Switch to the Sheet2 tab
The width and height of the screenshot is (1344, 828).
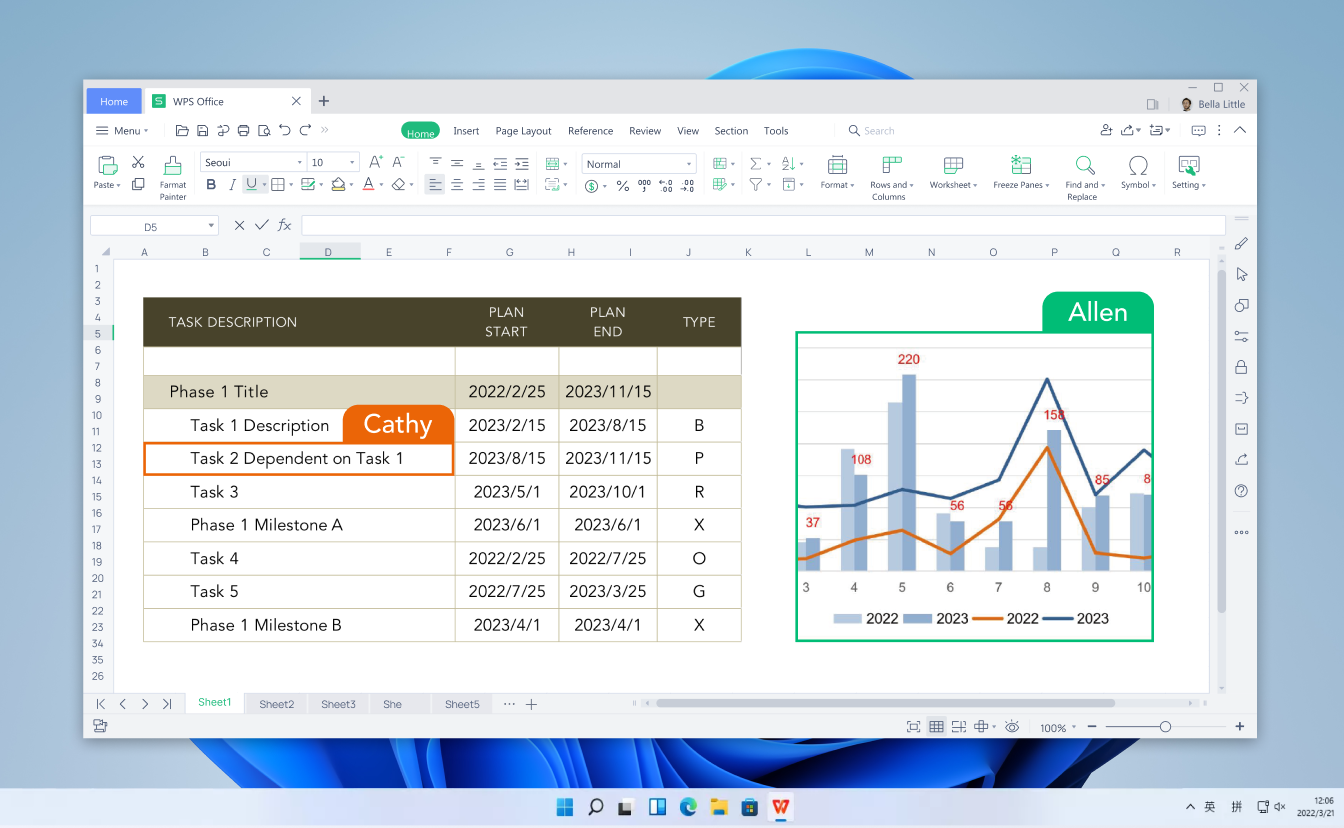click(277, 704)
